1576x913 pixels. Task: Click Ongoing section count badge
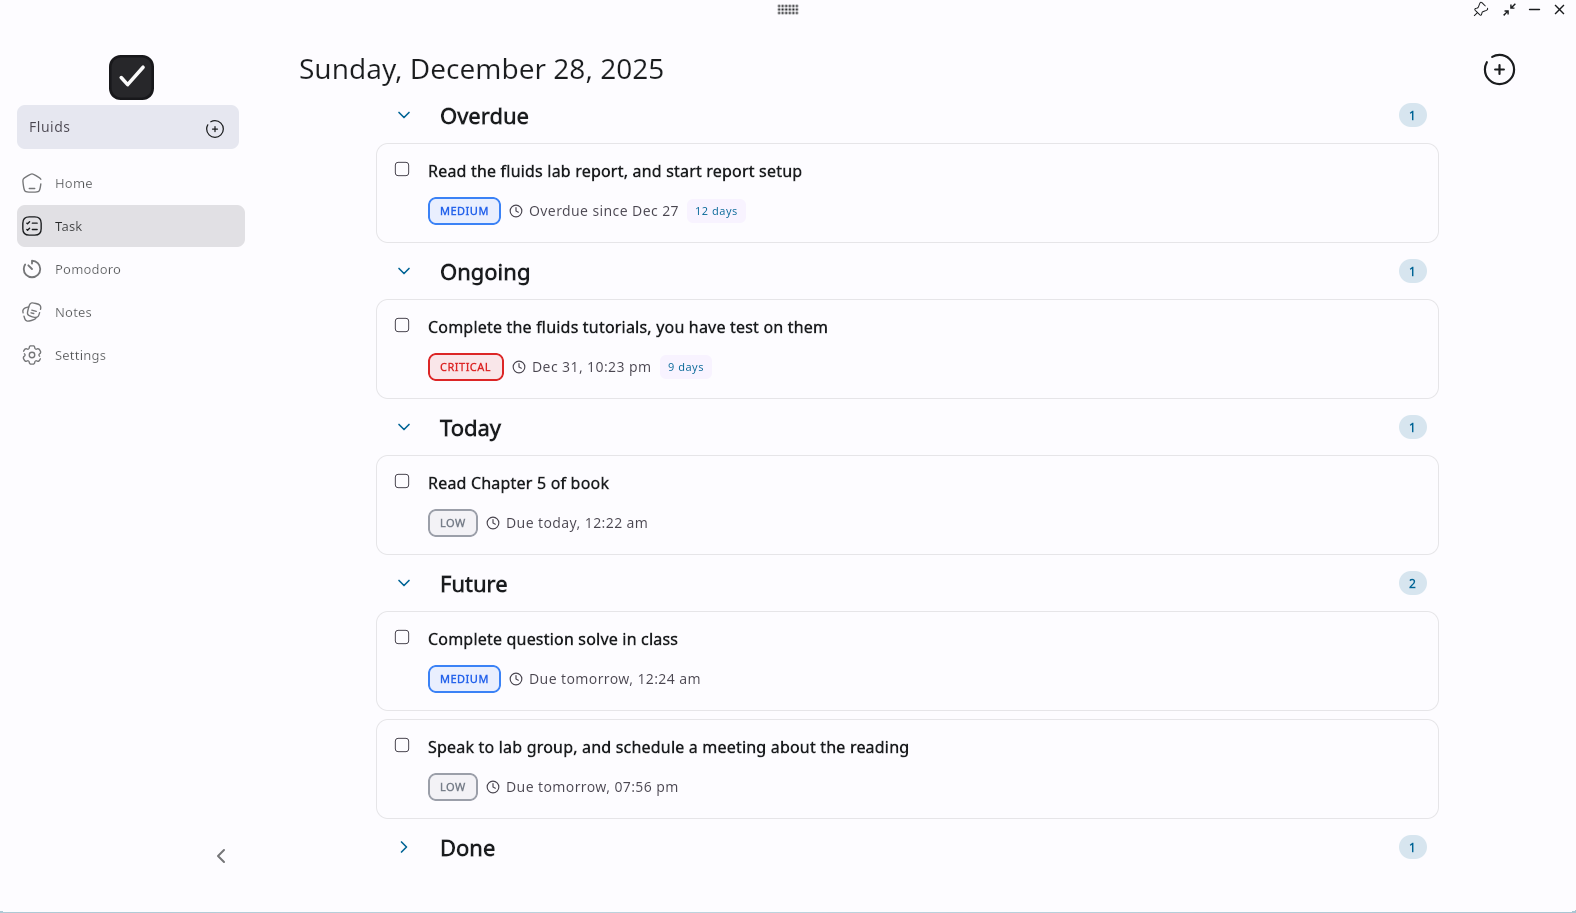(1412, 271)
